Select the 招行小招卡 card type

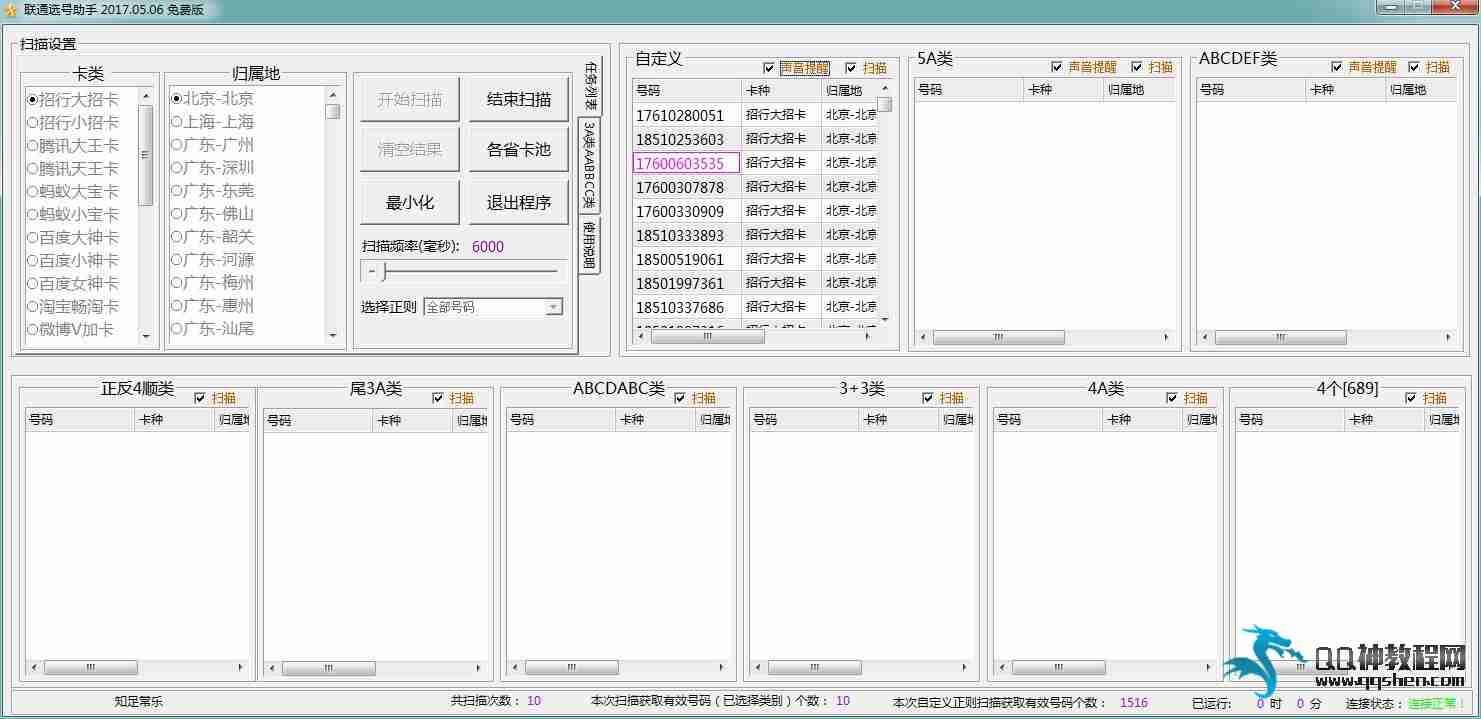(73, 122)
